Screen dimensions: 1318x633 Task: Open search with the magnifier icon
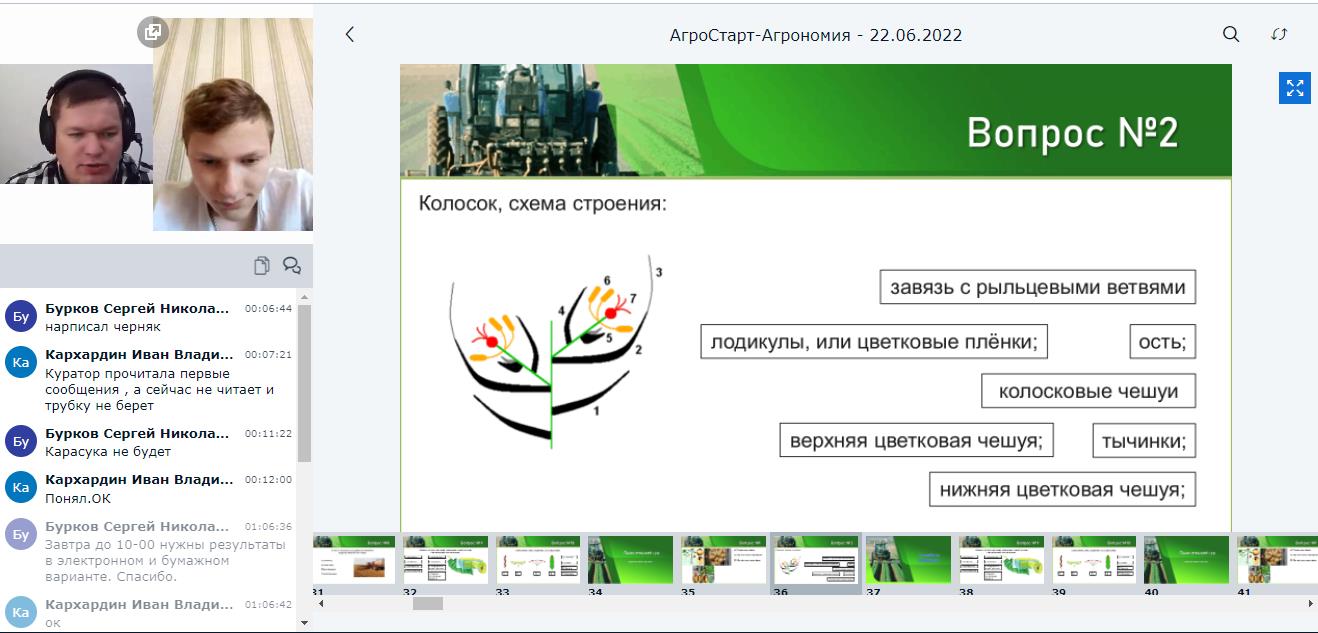click(1231, 35)
